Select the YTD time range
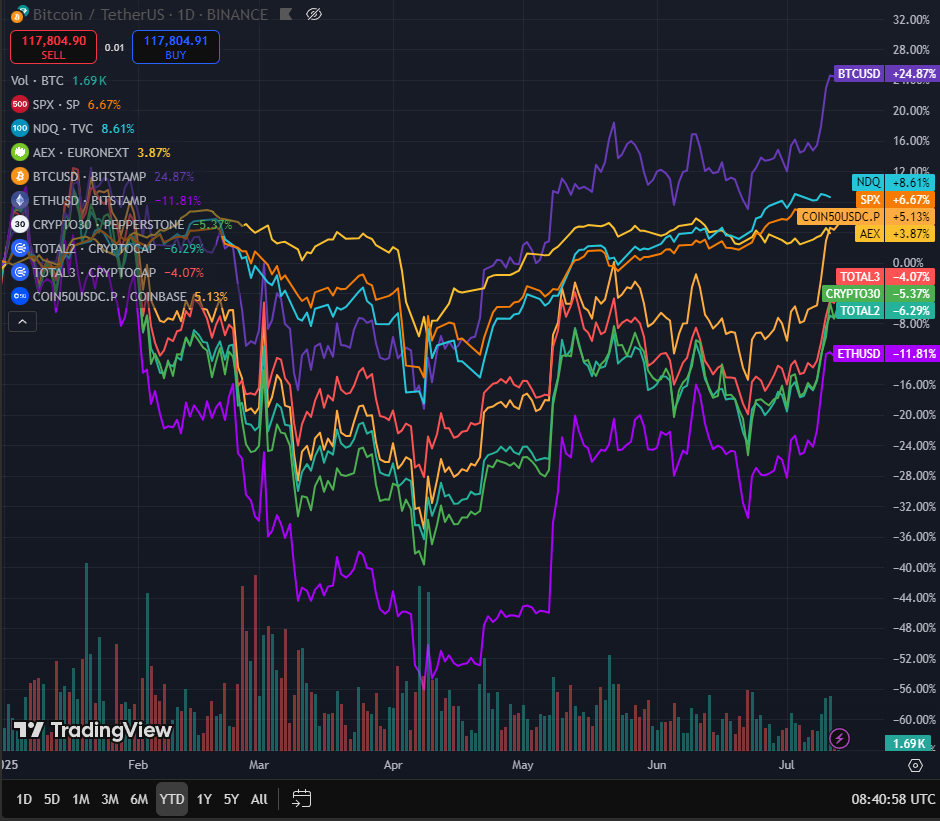 coord(172,799)
